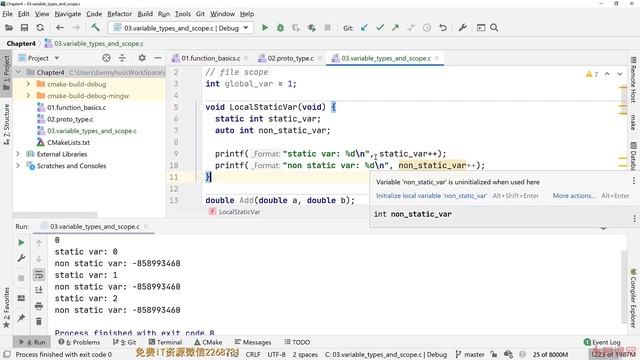This screenshot has width=640, height=360.
Task: Run program with green play icon
Action: tap(265, 28)
